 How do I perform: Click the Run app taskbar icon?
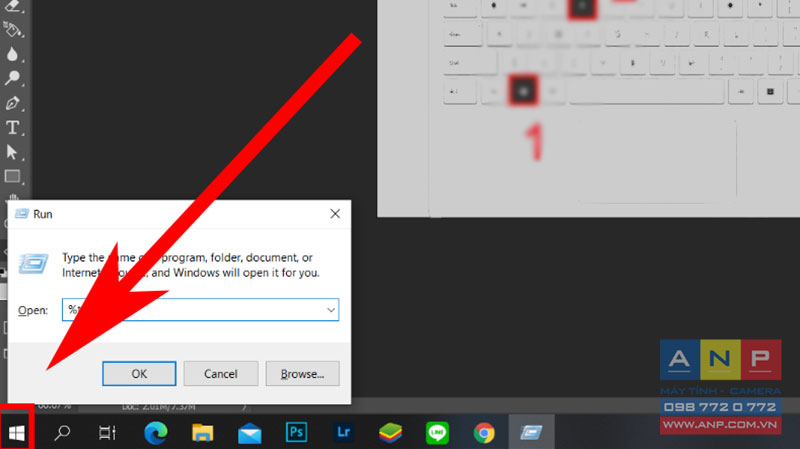click(531, 433)
